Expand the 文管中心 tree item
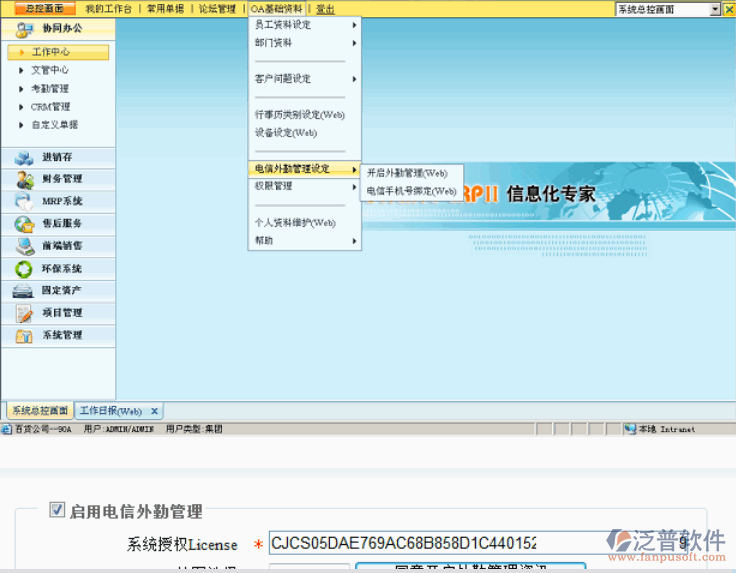The width and height of the screenshot is (736, 573). pos(22,71)
